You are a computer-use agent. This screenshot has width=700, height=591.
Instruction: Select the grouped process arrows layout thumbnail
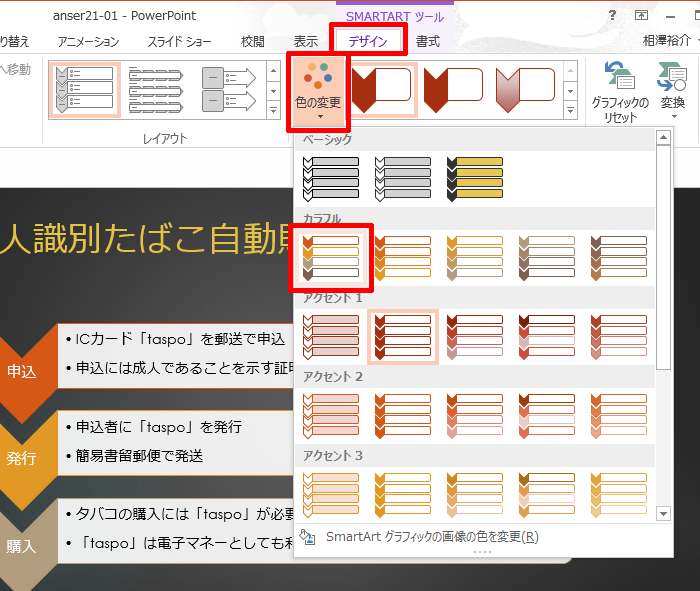[x=229, y=90]
